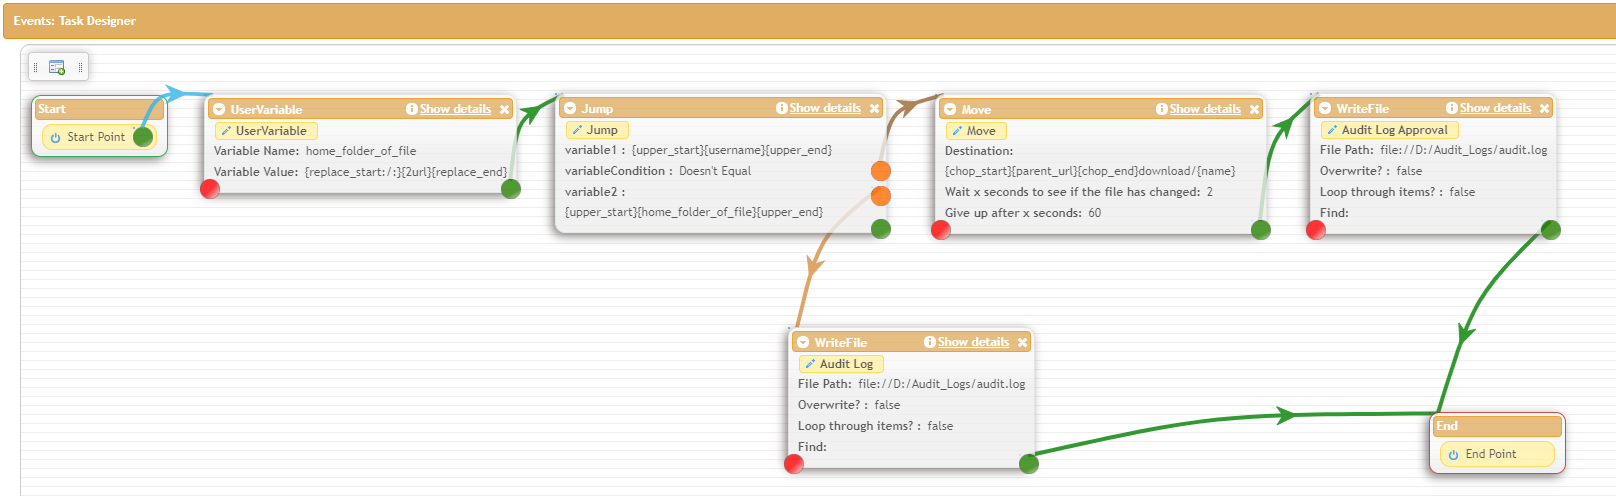Show details of Audit Log Approval WriteFile
Image resolution: width=1616 pixels, height=496 pixels.
click(x=1495, y=108)
